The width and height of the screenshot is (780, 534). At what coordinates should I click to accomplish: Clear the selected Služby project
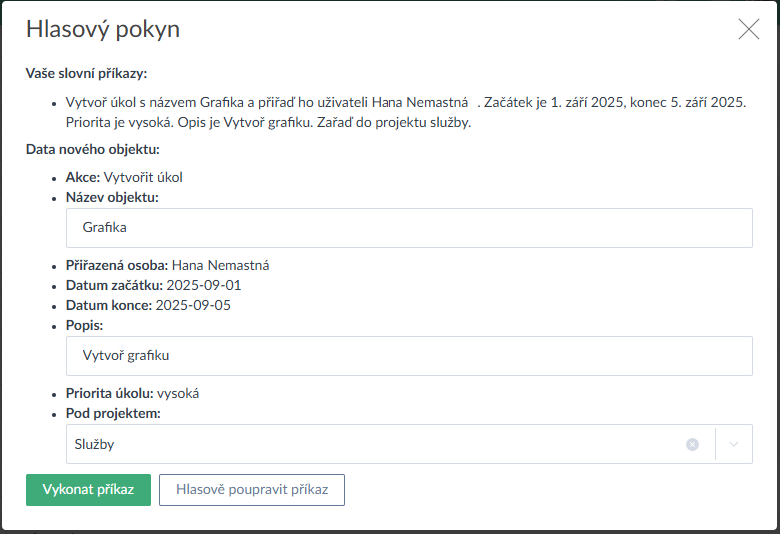692,444
